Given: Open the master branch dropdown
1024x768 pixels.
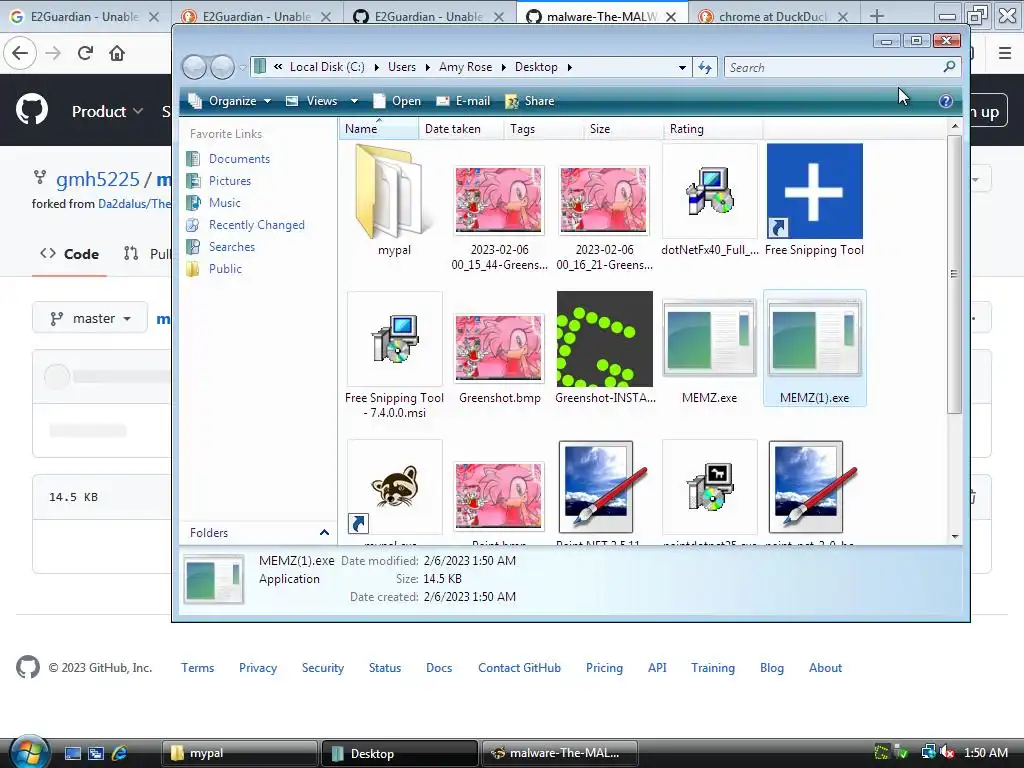Looking at the screenshot, I should click(90, 319).
